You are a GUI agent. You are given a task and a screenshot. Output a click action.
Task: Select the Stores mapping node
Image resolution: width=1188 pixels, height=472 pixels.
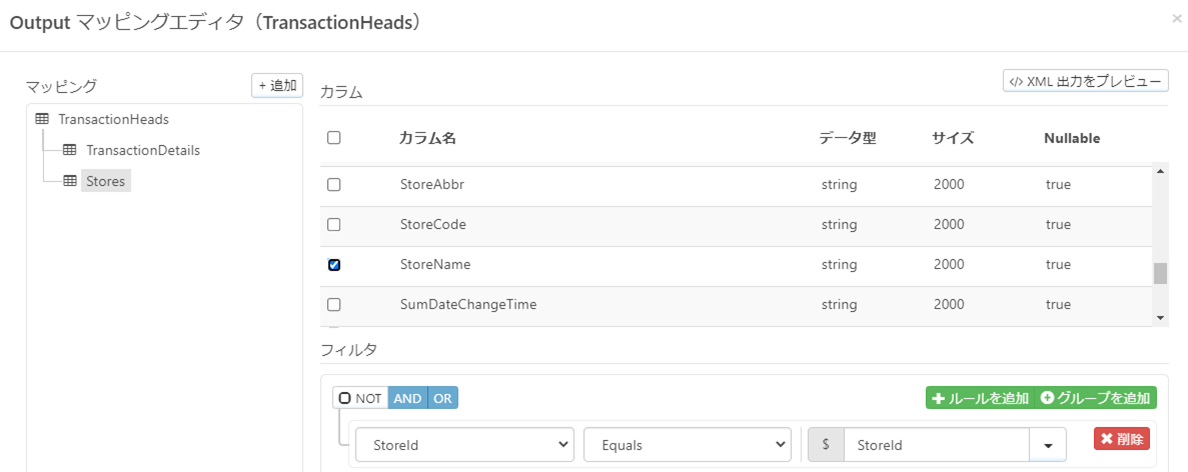(105, 181)
